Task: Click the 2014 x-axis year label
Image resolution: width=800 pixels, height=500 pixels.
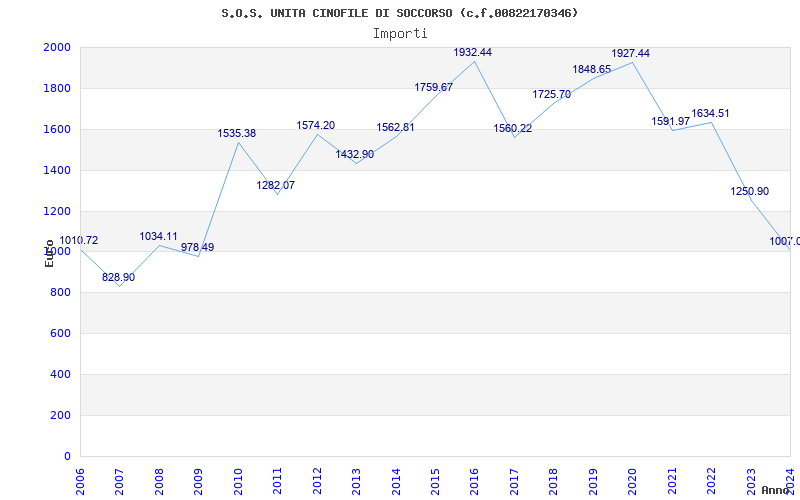Action: [x=396, y=482]
